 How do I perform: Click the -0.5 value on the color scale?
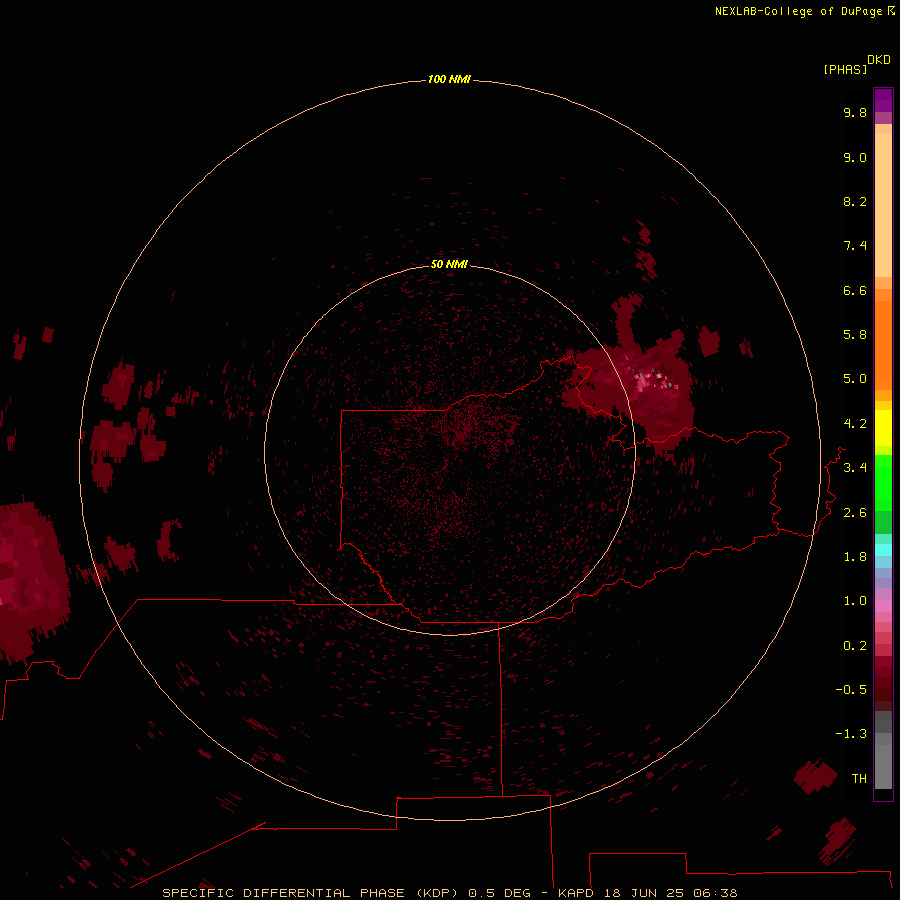pyautogui.click(x=851, y=690)
